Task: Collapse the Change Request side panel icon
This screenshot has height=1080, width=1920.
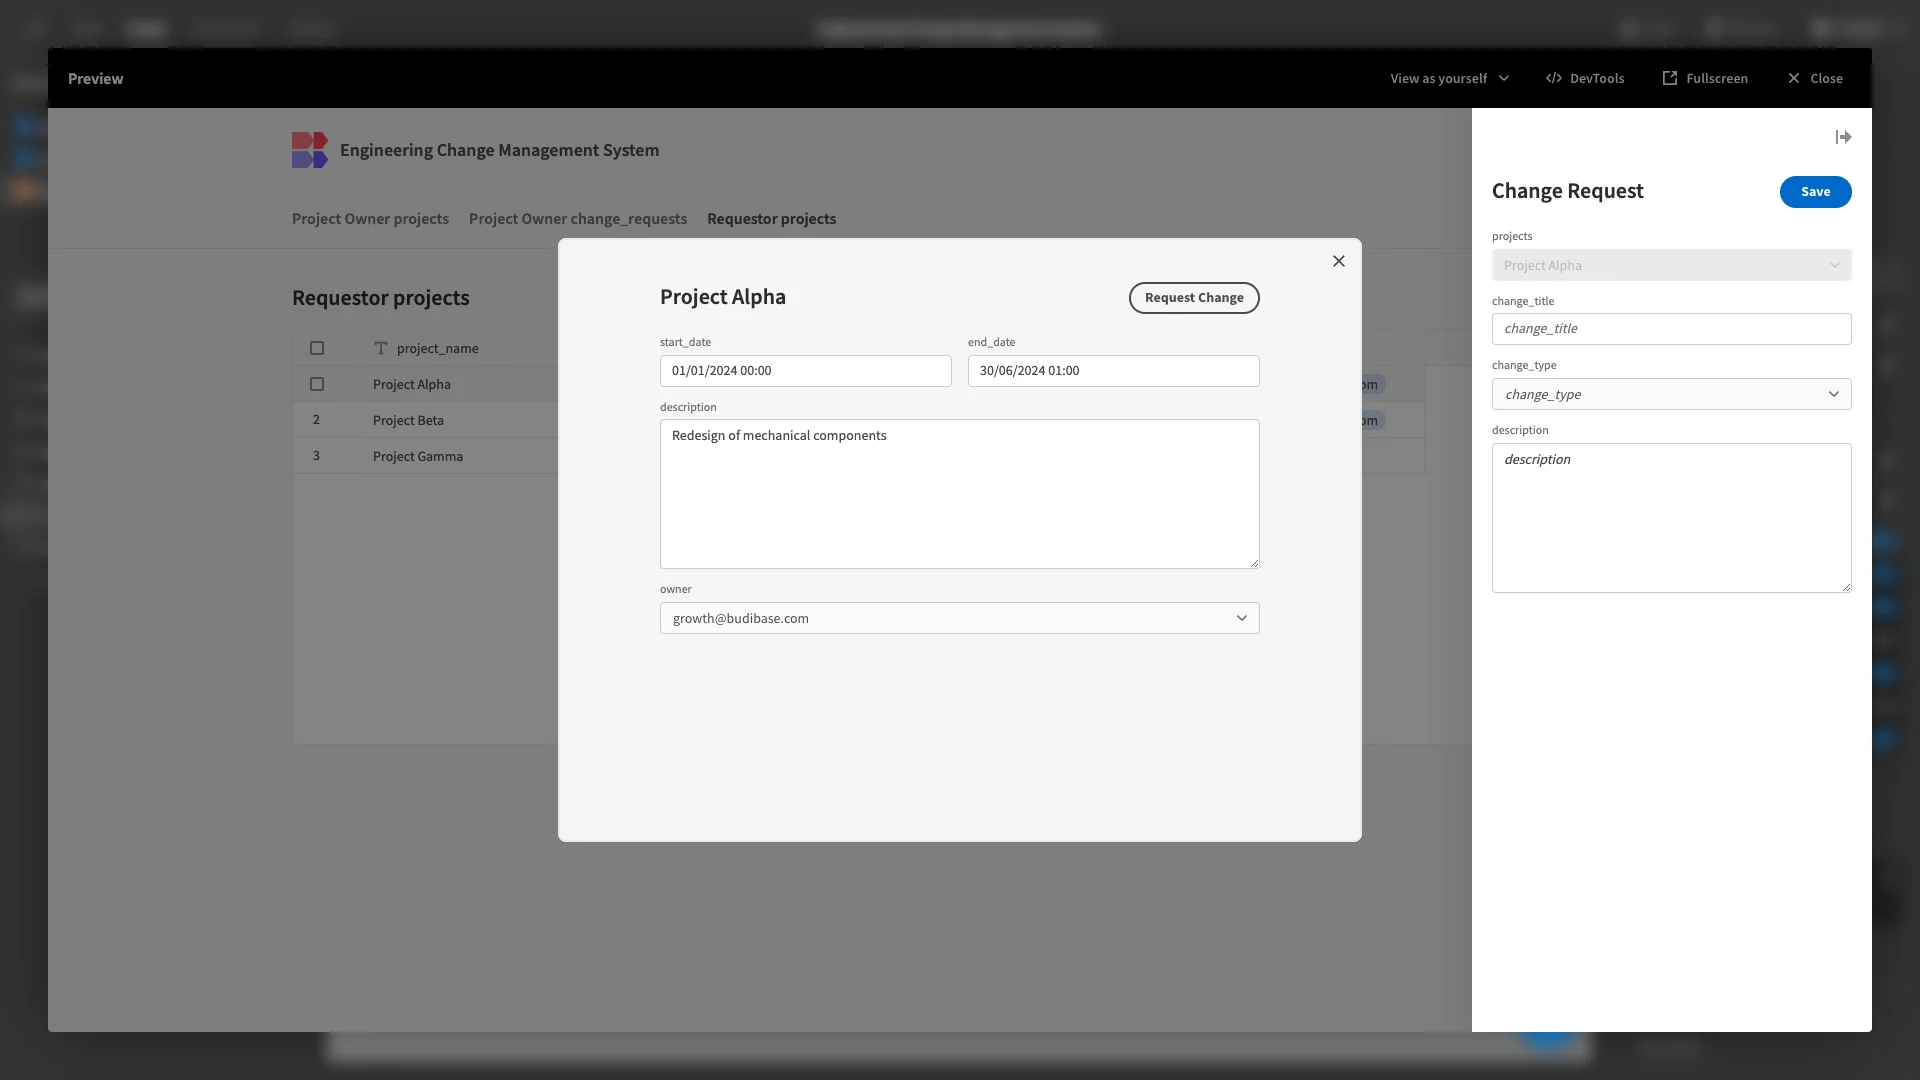Action: coord(1843,137)
